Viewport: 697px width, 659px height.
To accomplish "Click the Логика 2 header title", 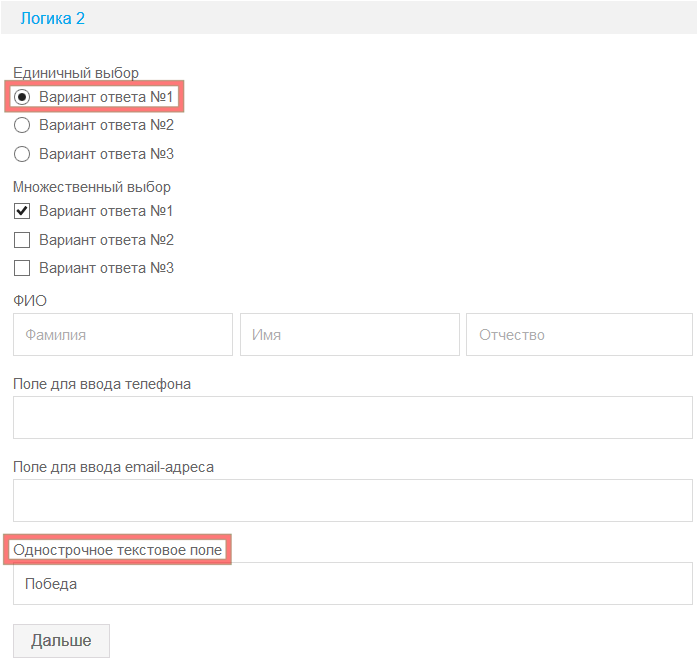I will (52, 18).
